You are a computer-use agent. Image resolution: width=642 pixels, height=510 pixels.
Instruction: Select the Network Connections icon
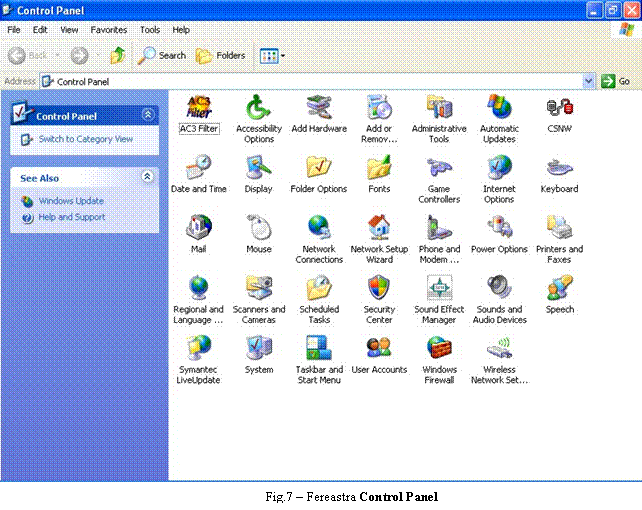coord(319,228)
